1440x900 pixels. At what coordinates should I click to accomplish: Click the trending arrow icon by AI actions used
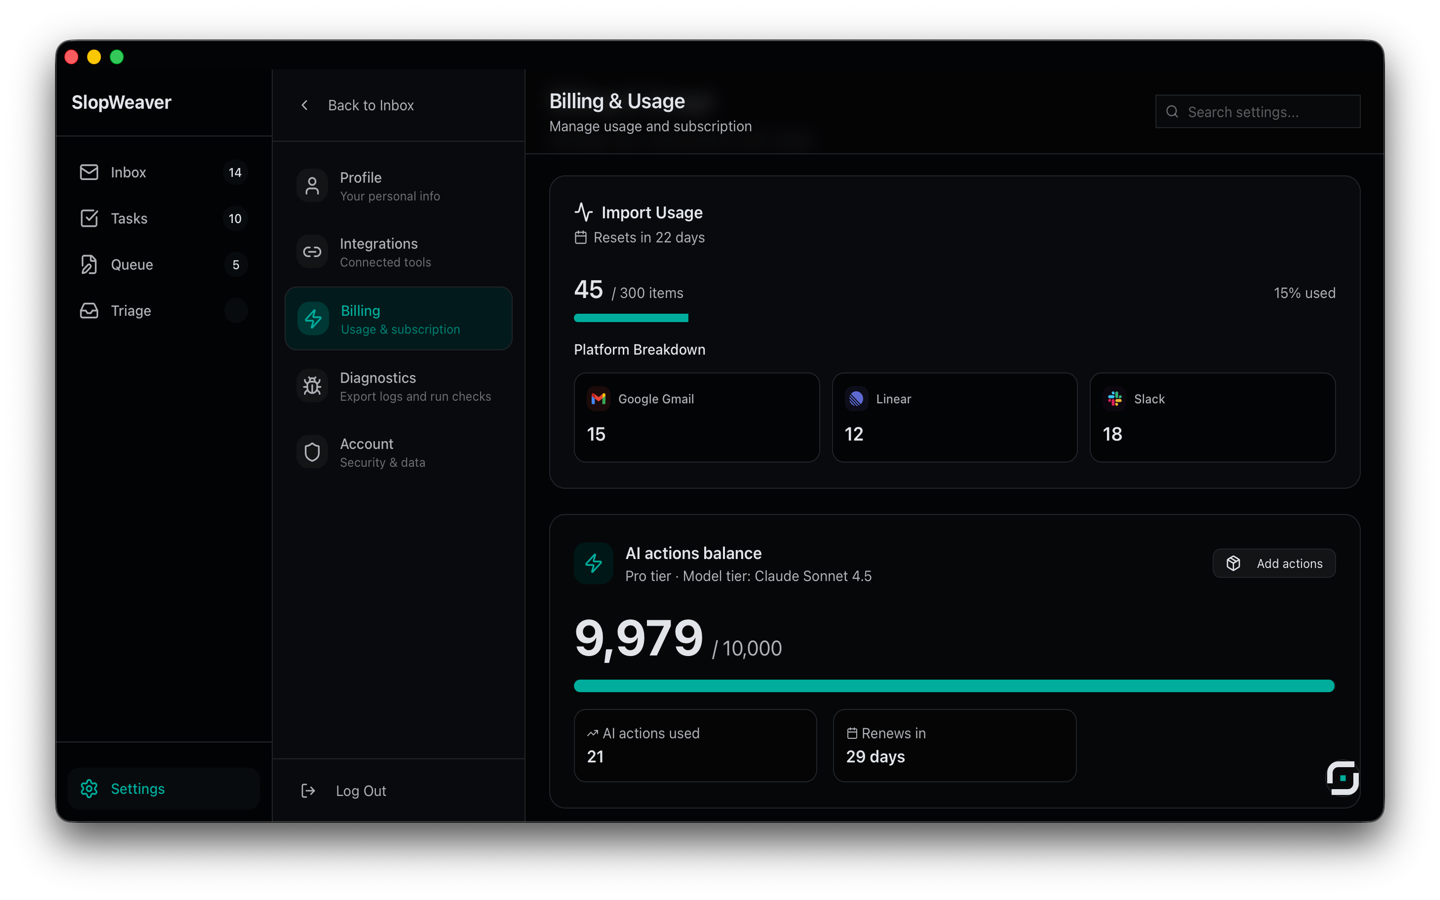click(x=592, y=733)
